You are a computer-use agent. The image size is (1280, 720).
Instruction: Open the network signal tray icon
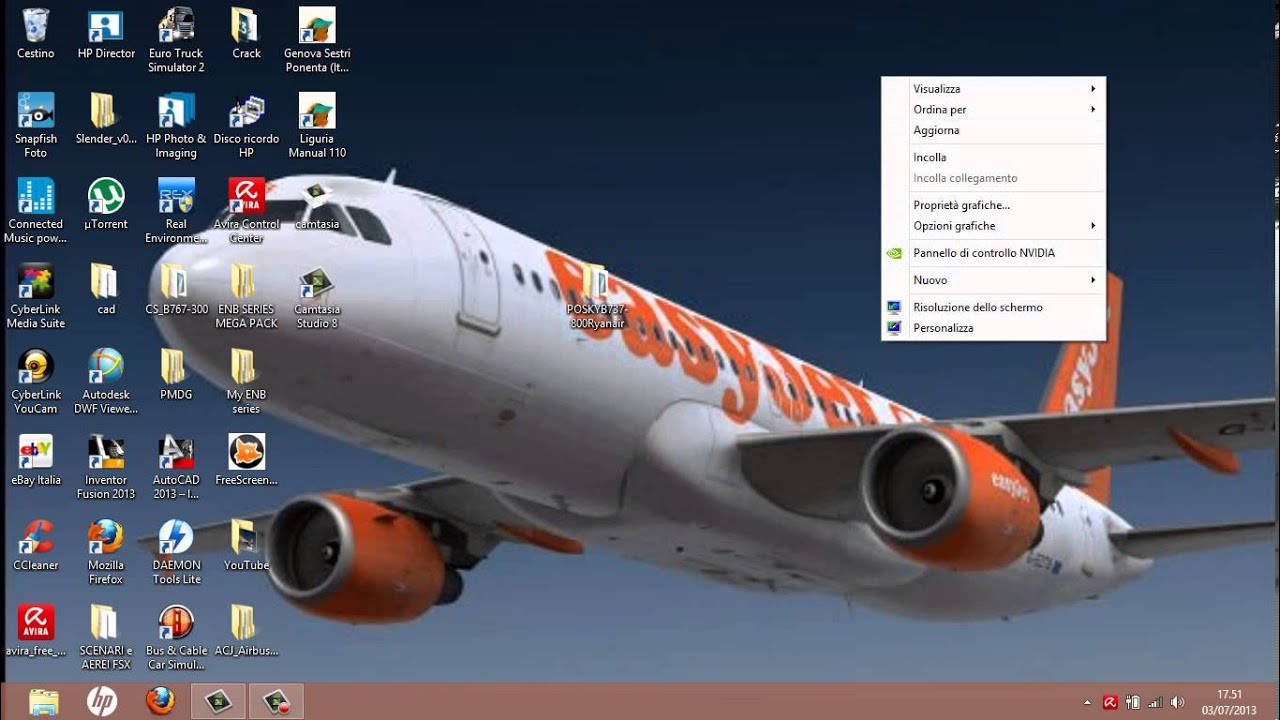click(1155, 703)
